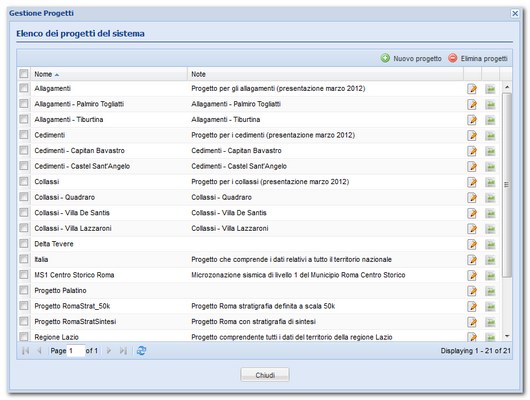Open map icon for Delta Tevere
Image resolution: width=530 pixels, height=400 pixels.
click(x=490, y=244)
